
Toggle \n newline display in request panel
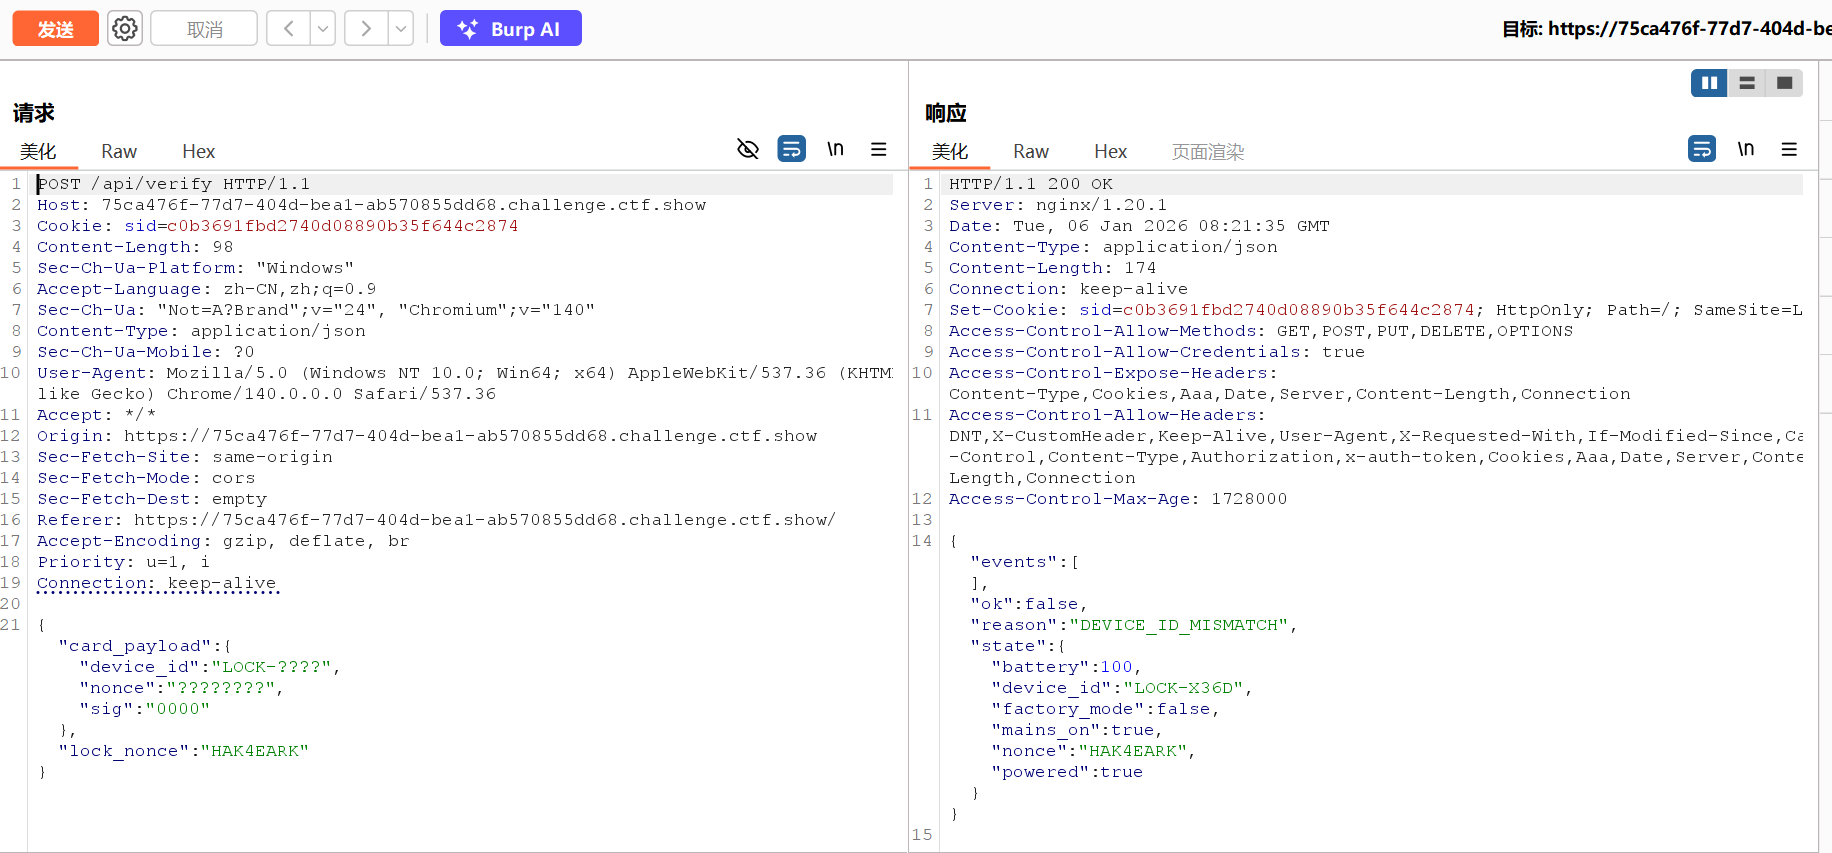[x=835, y=149]
